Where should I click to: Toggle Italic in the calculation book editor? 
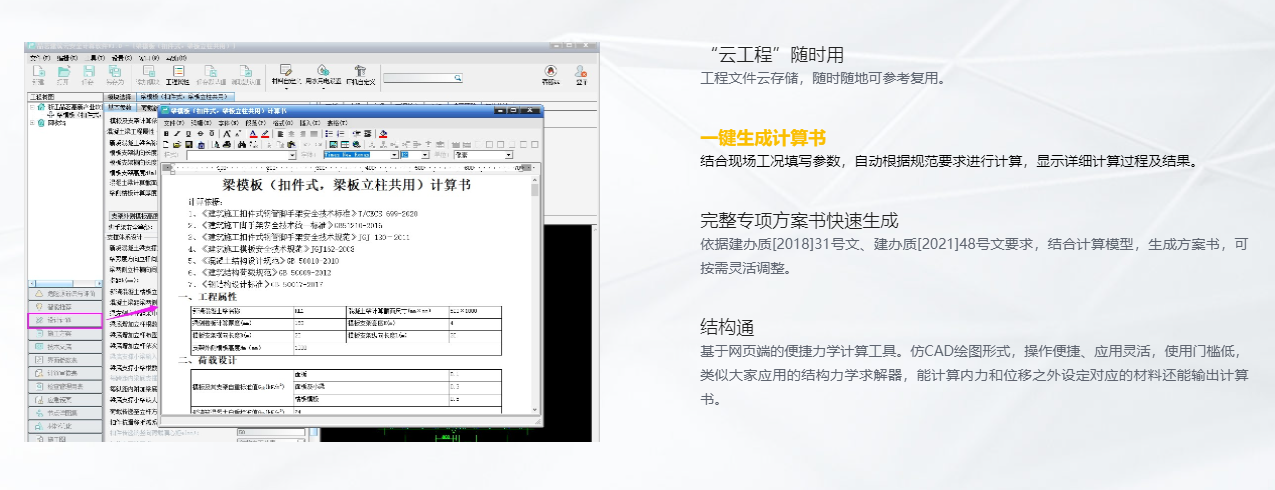[x=177, y=134]
